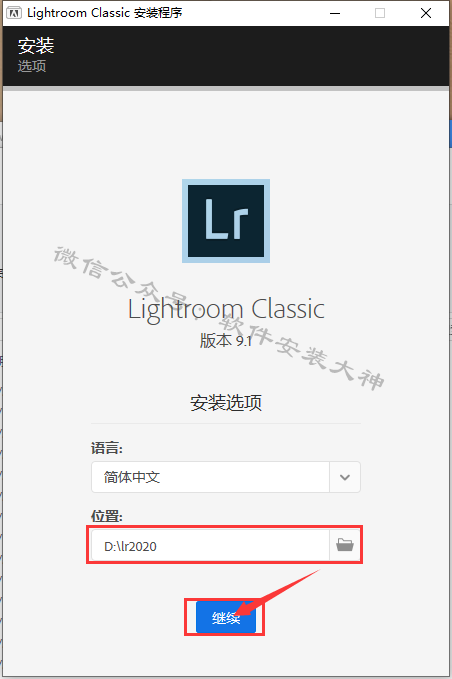
Task: Click the 位置 label
Action: (107, 516)
